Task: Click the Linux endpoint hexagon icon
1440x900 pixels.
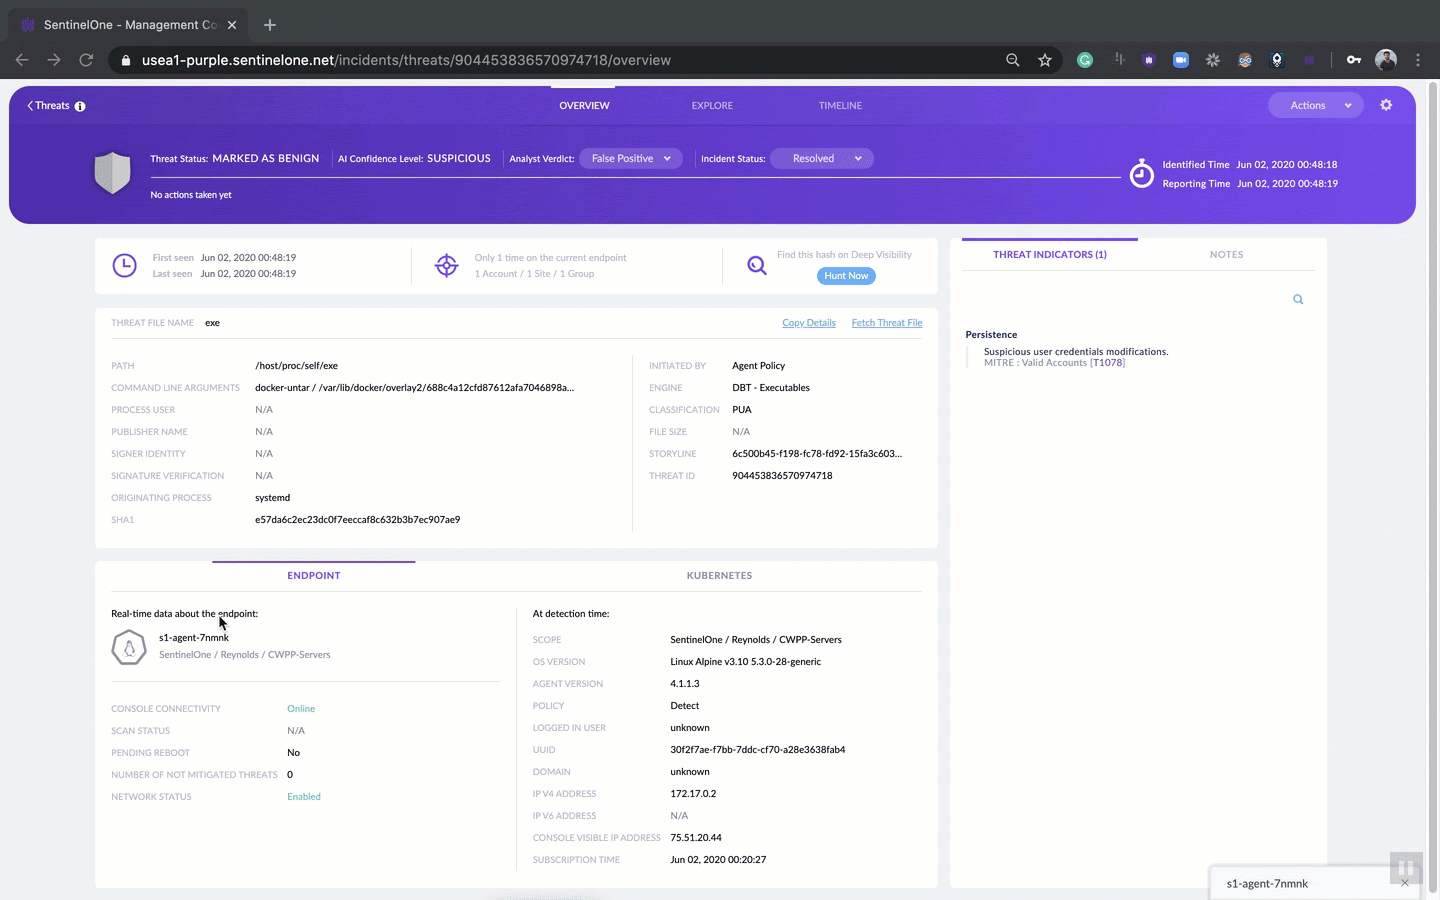Action: point(129,647)
